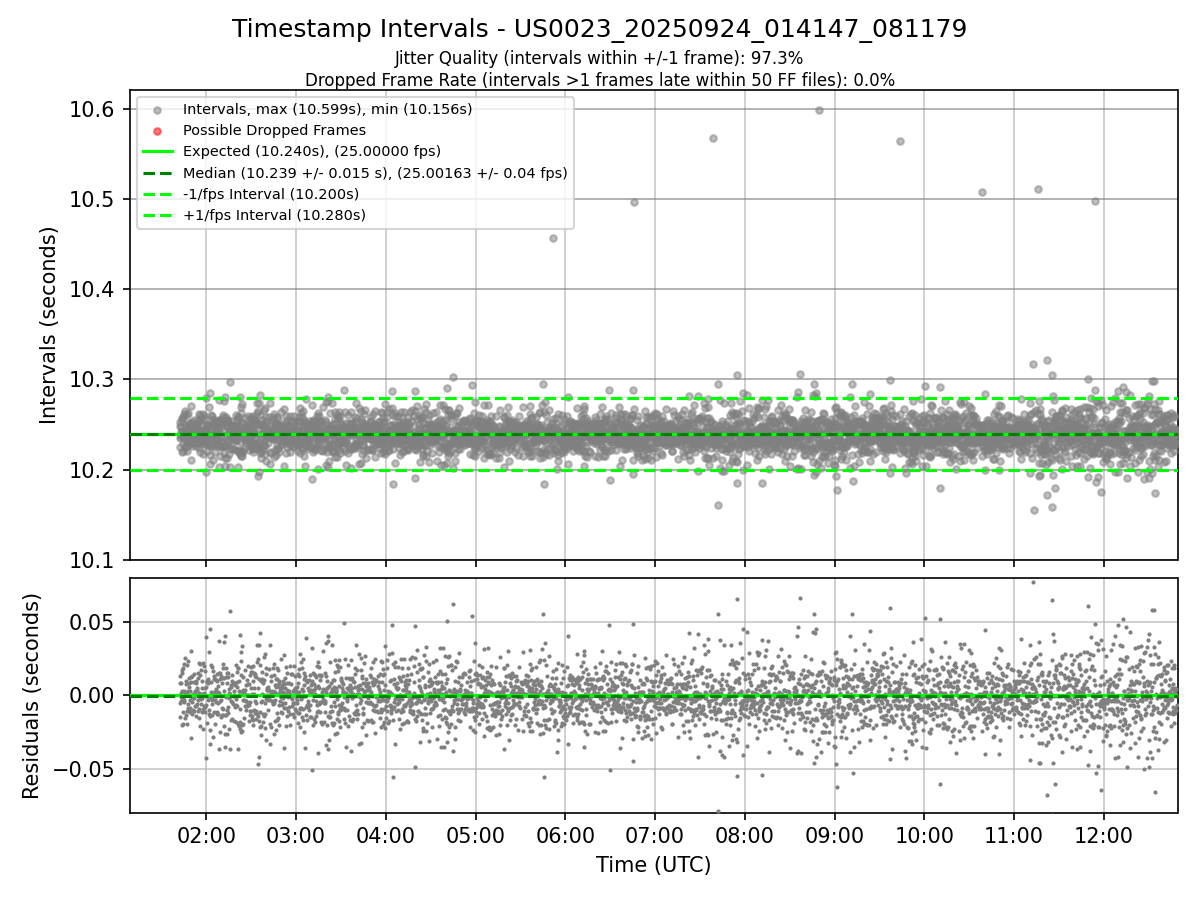Click the 07:00 time tick label

pyautogui.click(x=655, y=835)
